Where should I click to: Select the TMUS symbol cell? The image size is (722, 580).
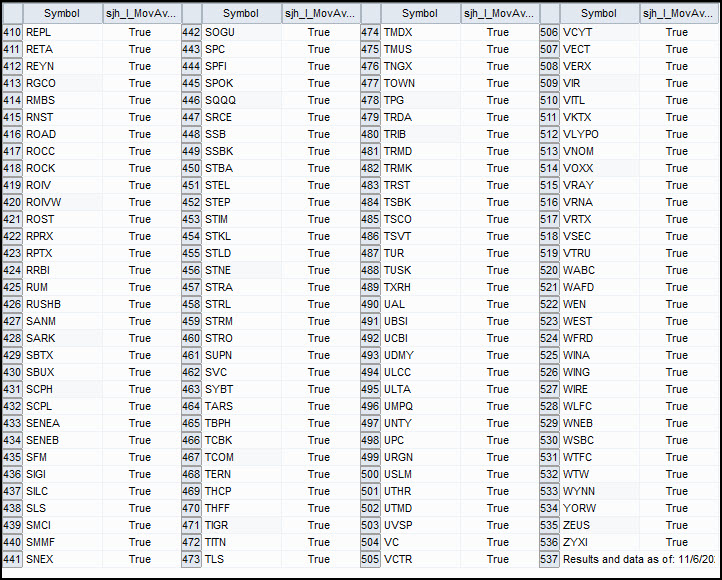pyautogui.click(x=421, y=49)
